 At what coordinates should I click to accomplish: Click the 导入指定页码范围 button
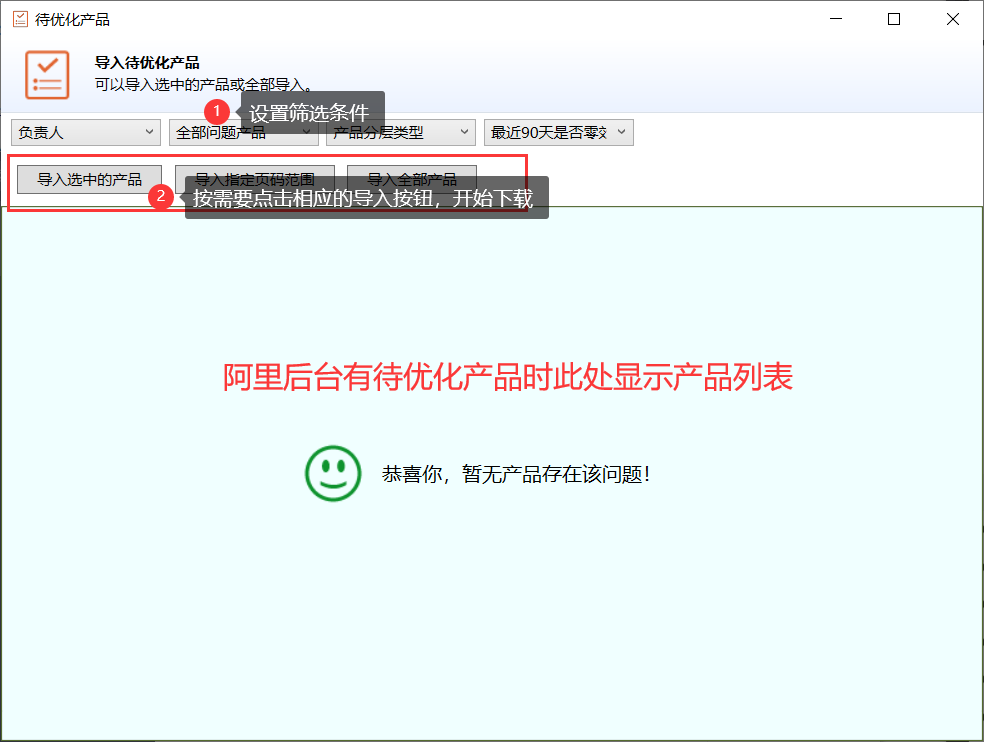tap(254, 180)
